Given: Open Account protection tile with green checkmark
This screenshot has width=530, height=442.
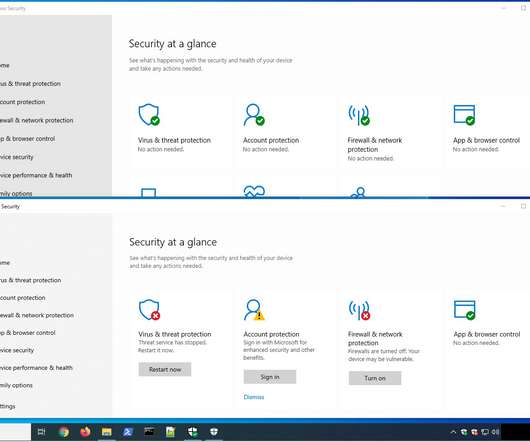Looking at the screenshot, I should (271, 140).
